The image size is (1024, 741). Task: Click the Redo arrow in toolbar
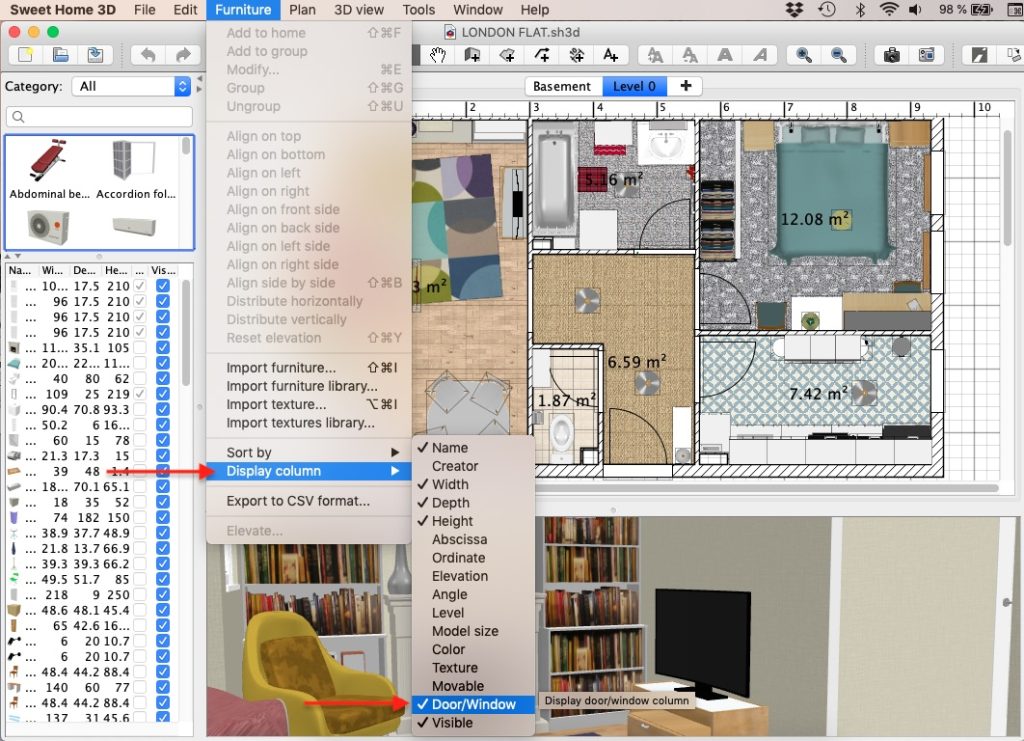pos(182,55)
